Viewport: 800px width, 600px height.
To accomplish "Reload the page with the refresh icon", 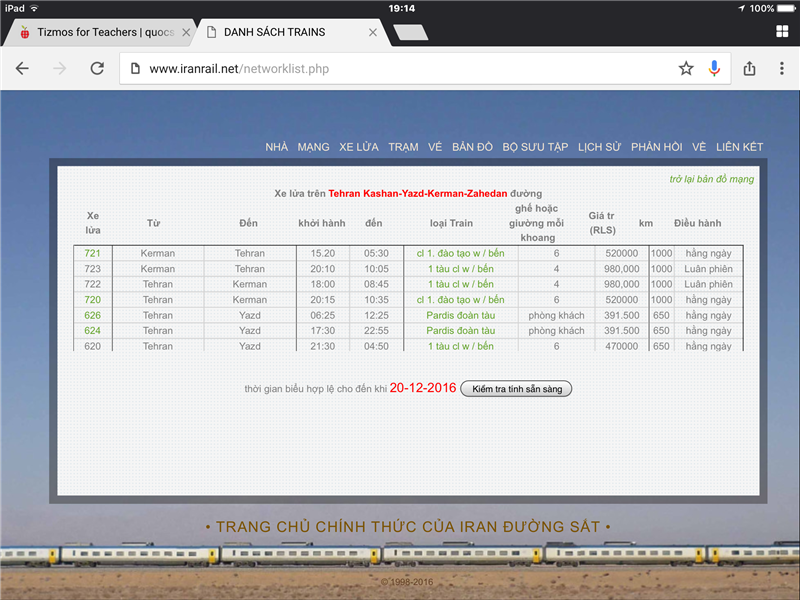I will coord(97,68).
